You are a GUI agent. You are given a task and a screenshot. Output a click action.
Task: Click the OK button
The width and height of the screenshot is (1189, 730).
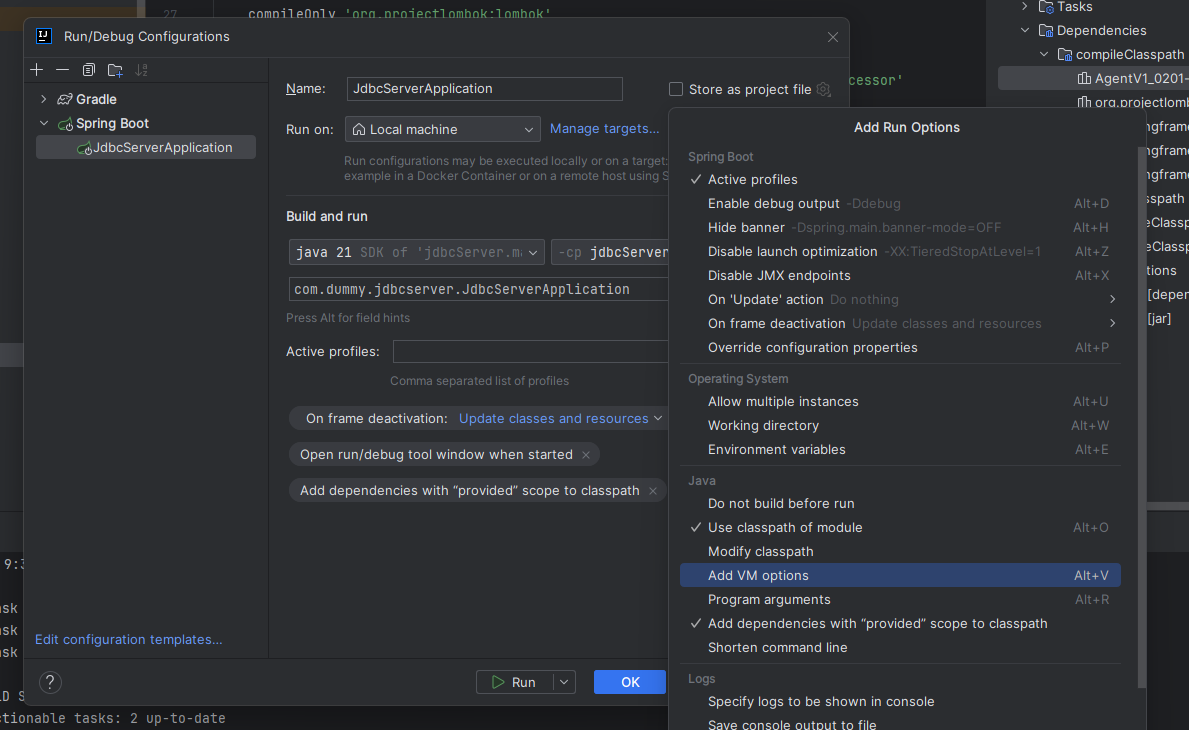[x=629, y=682]
